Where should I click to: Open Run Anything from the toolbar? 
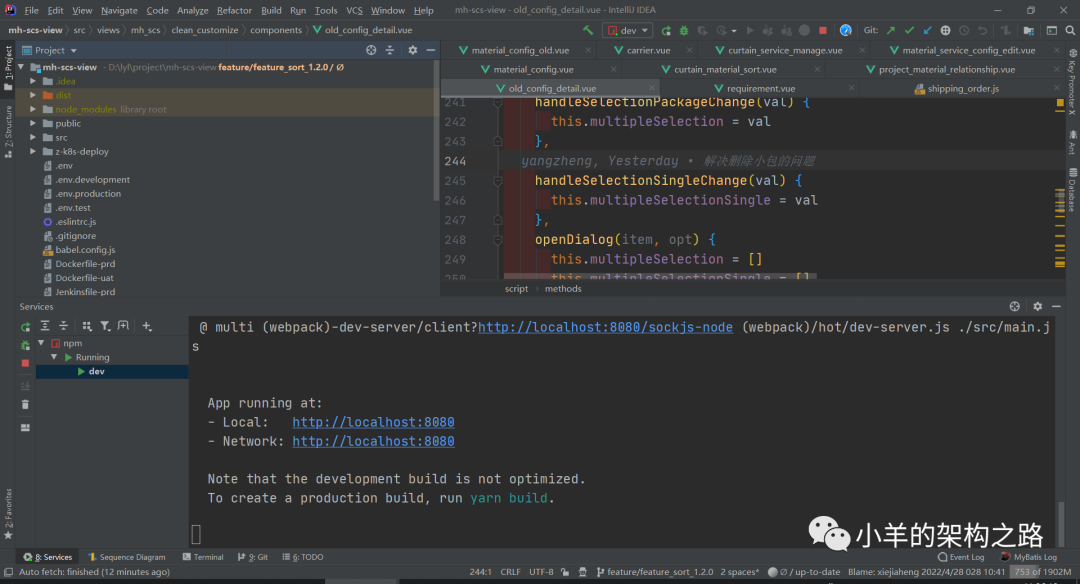pyautogui.click(x=1052, y=30)
